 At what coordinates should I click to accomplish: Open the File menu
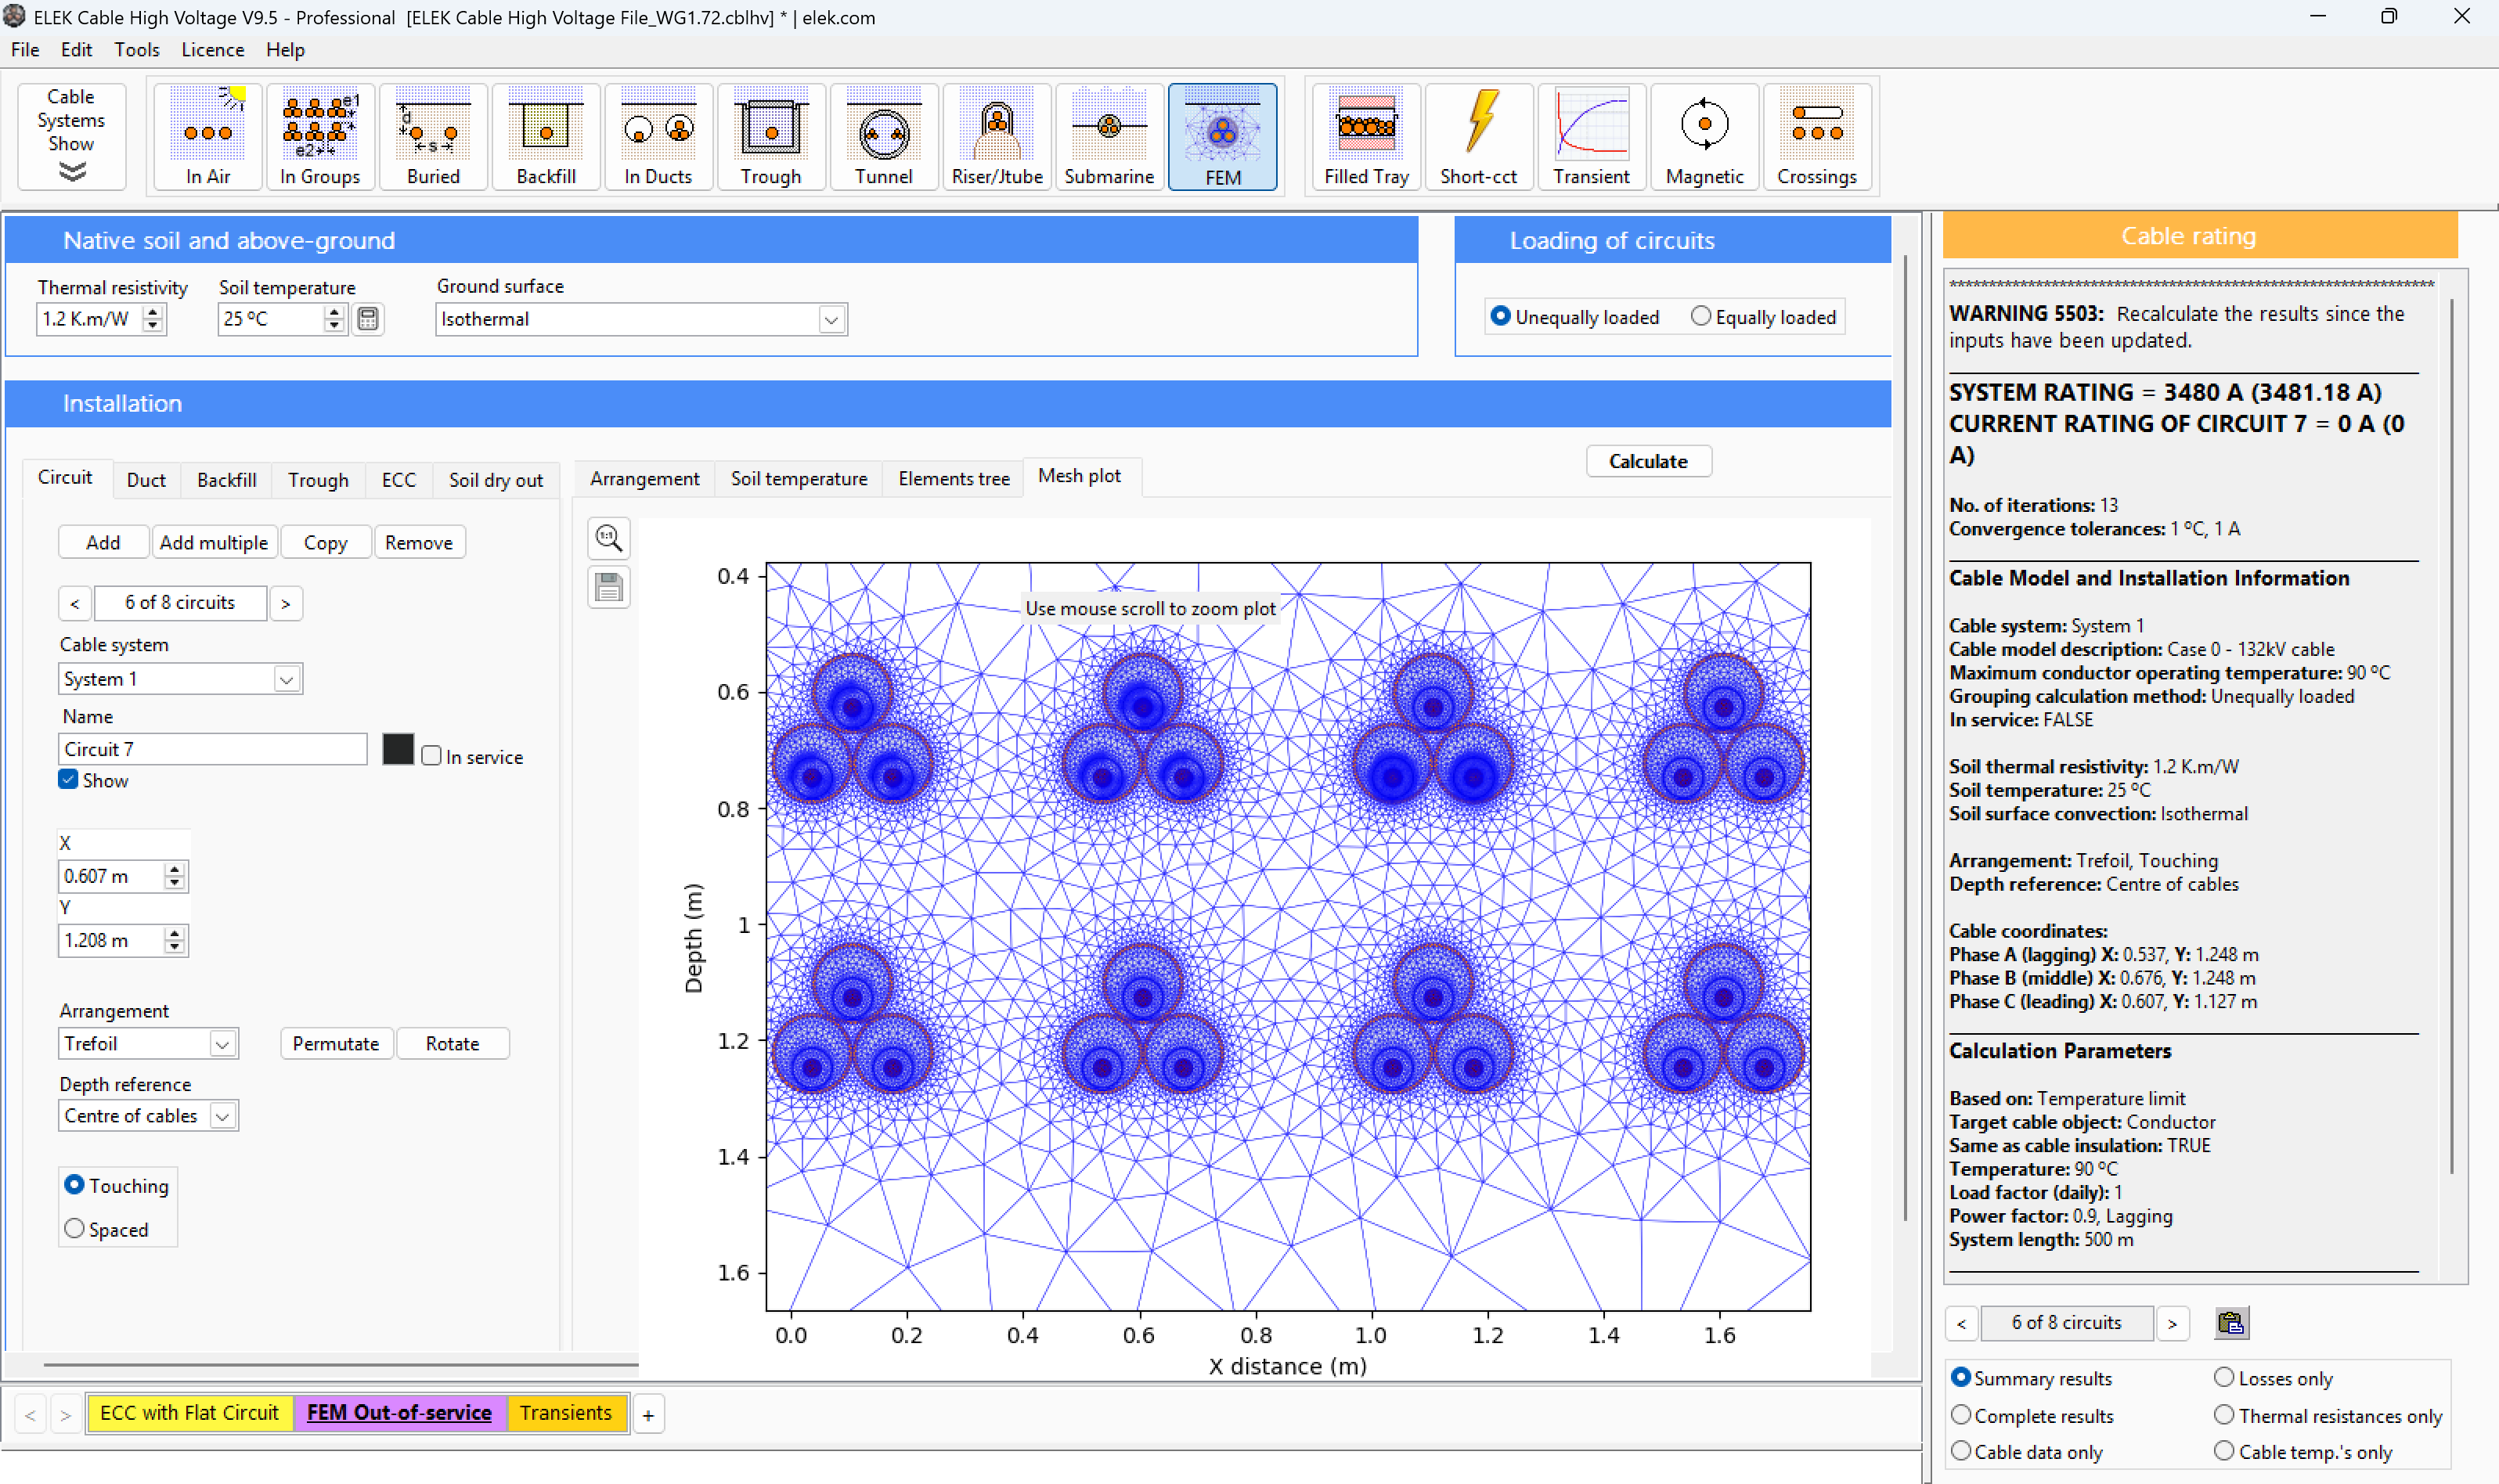(25, 49)
